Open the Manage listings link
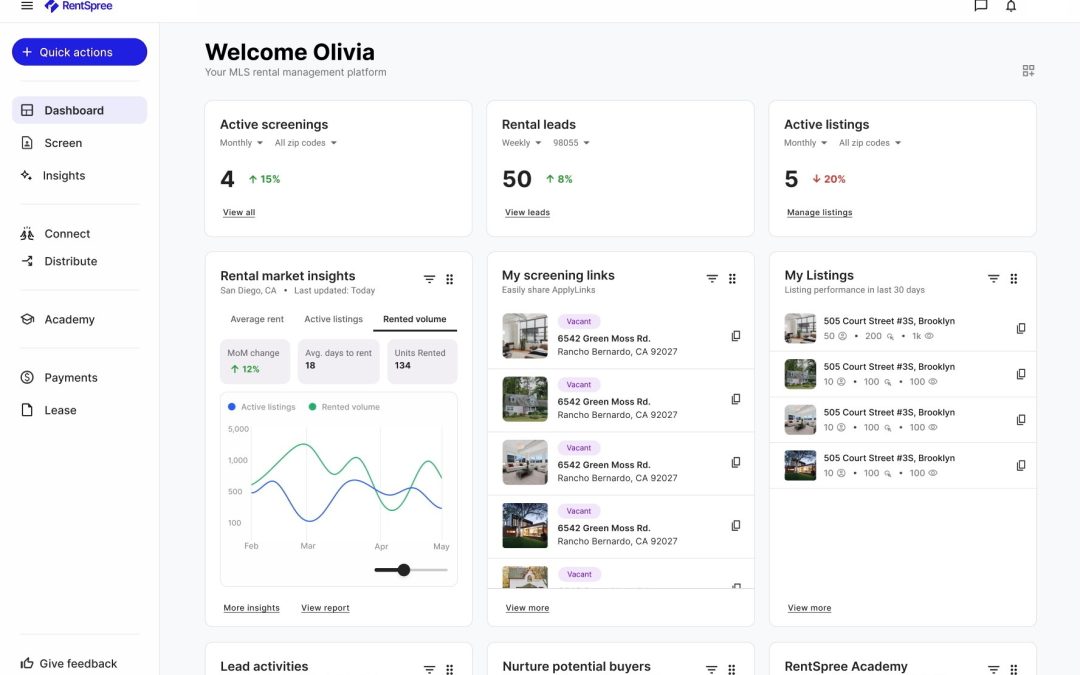The height and width of the screenshot is (675, 1080). click(819, 212)
